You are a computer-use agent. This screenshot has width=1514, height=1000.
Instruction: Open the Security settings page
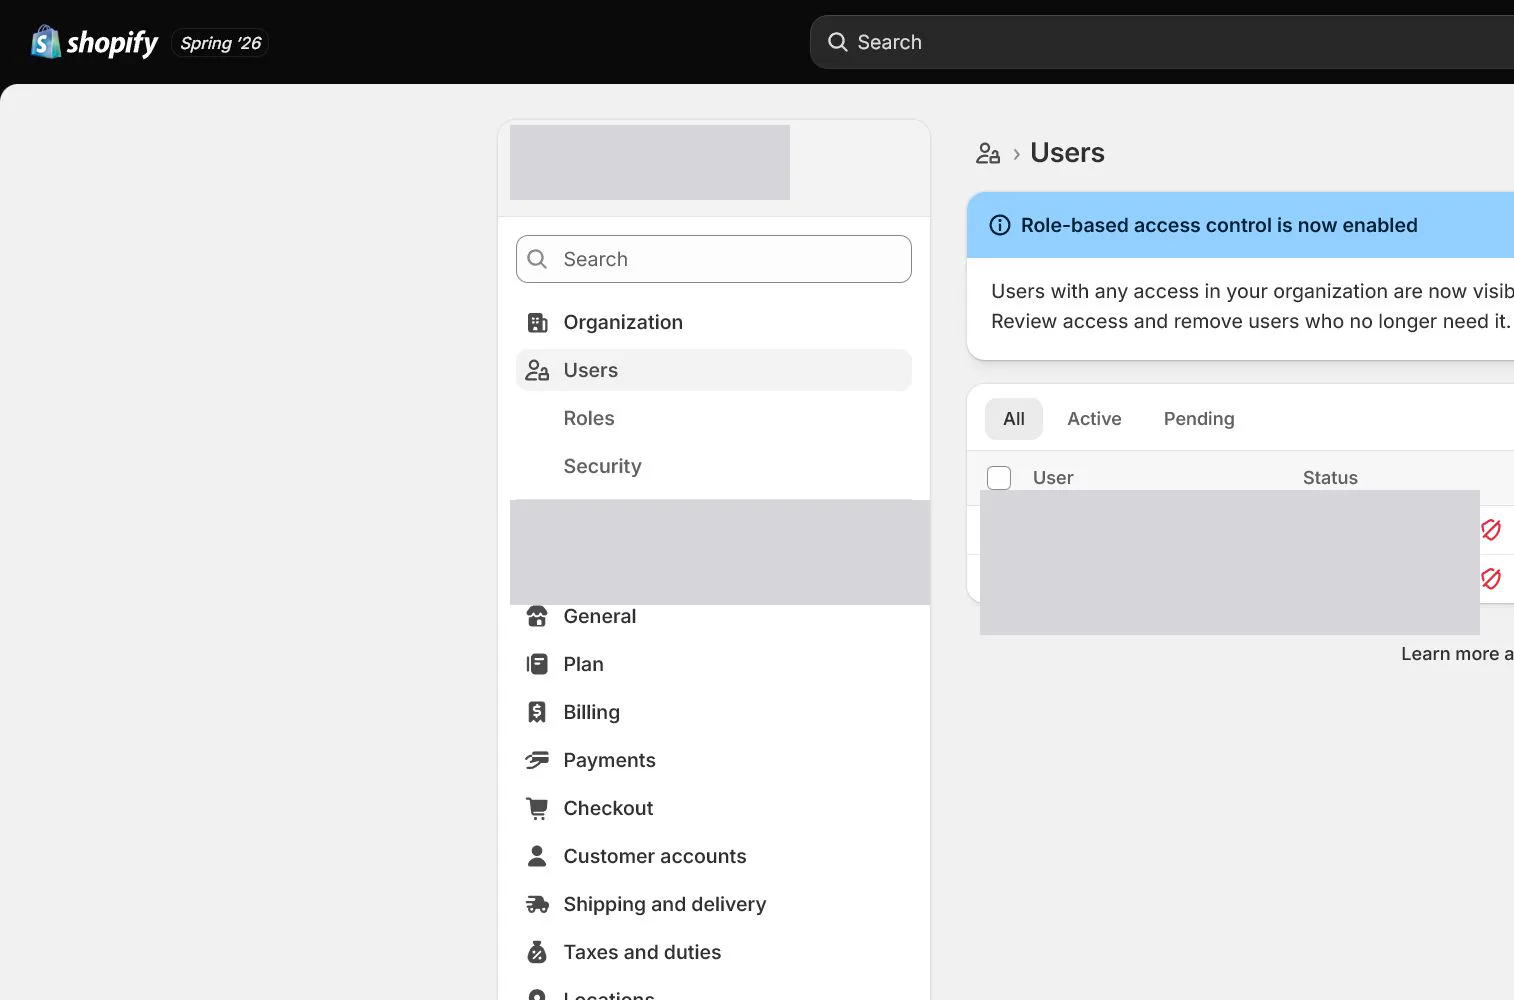pyautogui.click(x=602, y=466)
